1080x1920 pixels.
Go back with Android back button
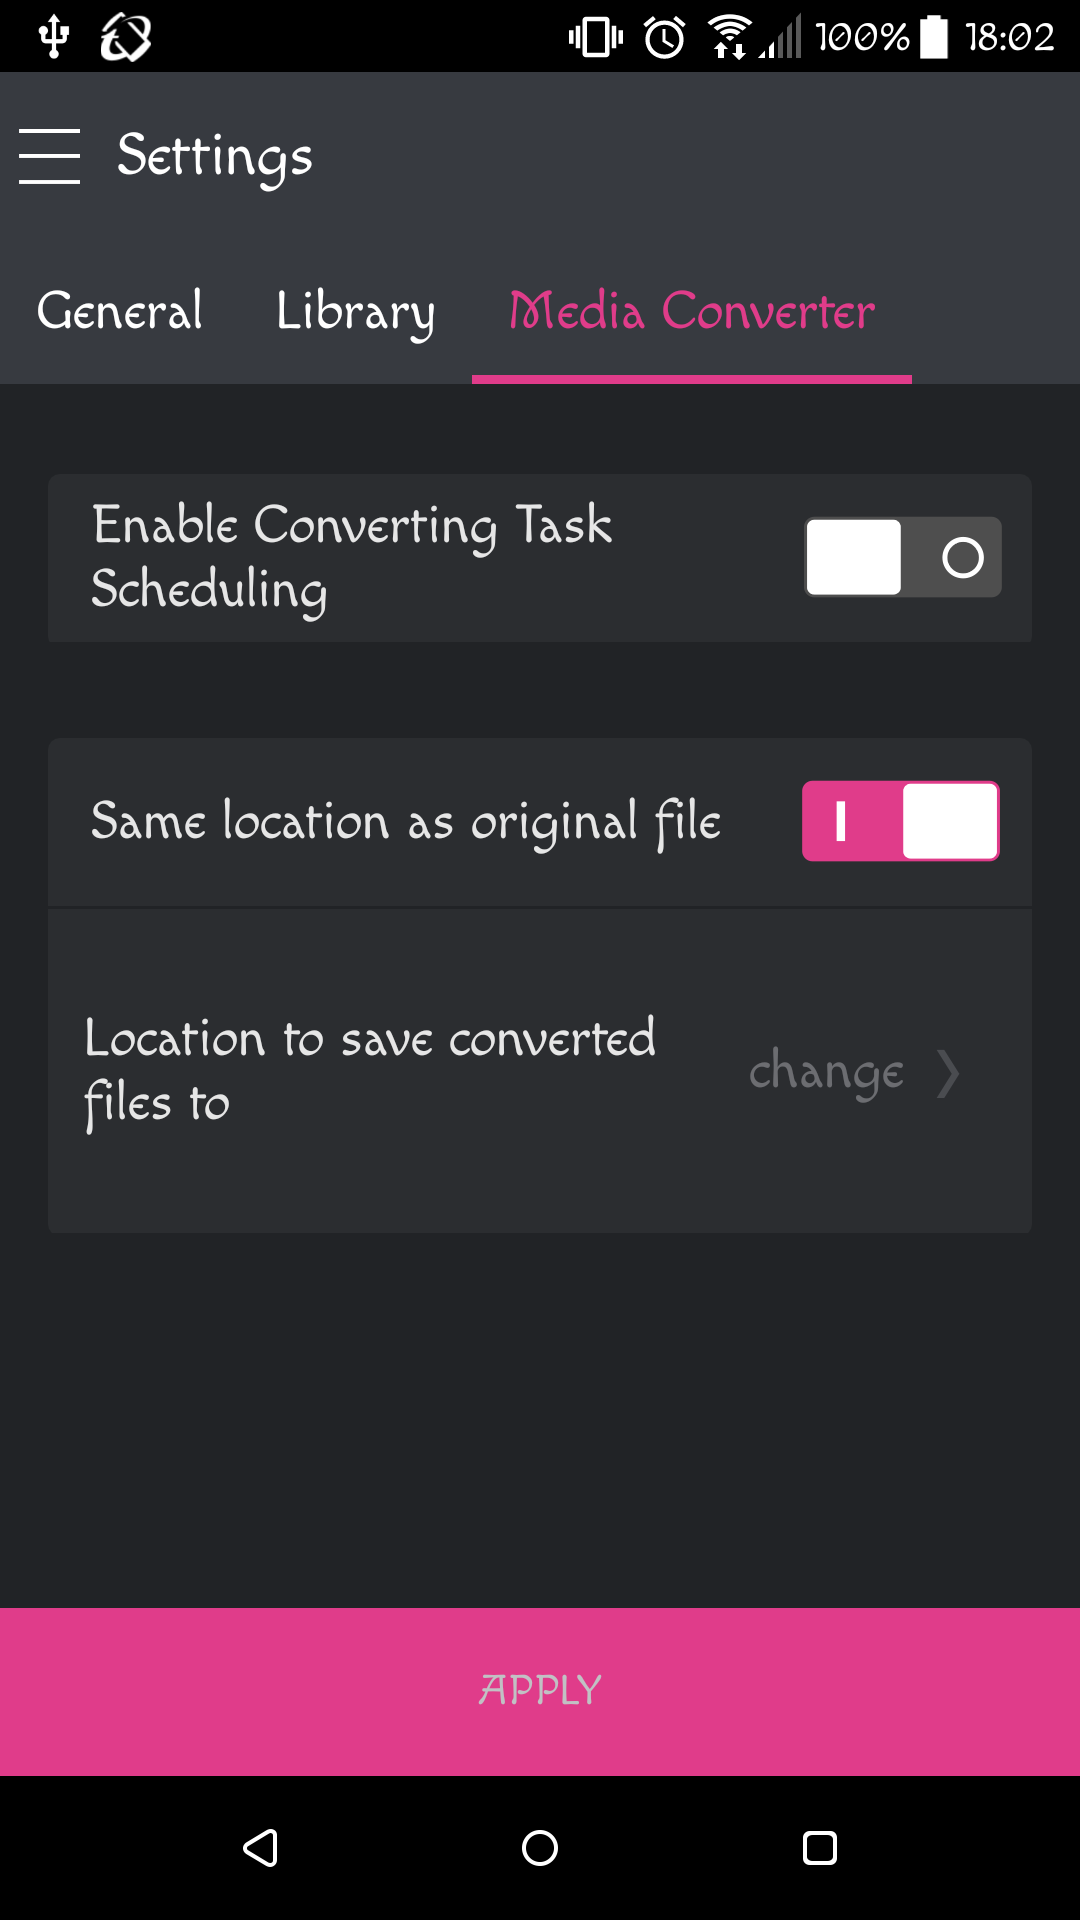pyautogui.click(x=261, y=1848)
